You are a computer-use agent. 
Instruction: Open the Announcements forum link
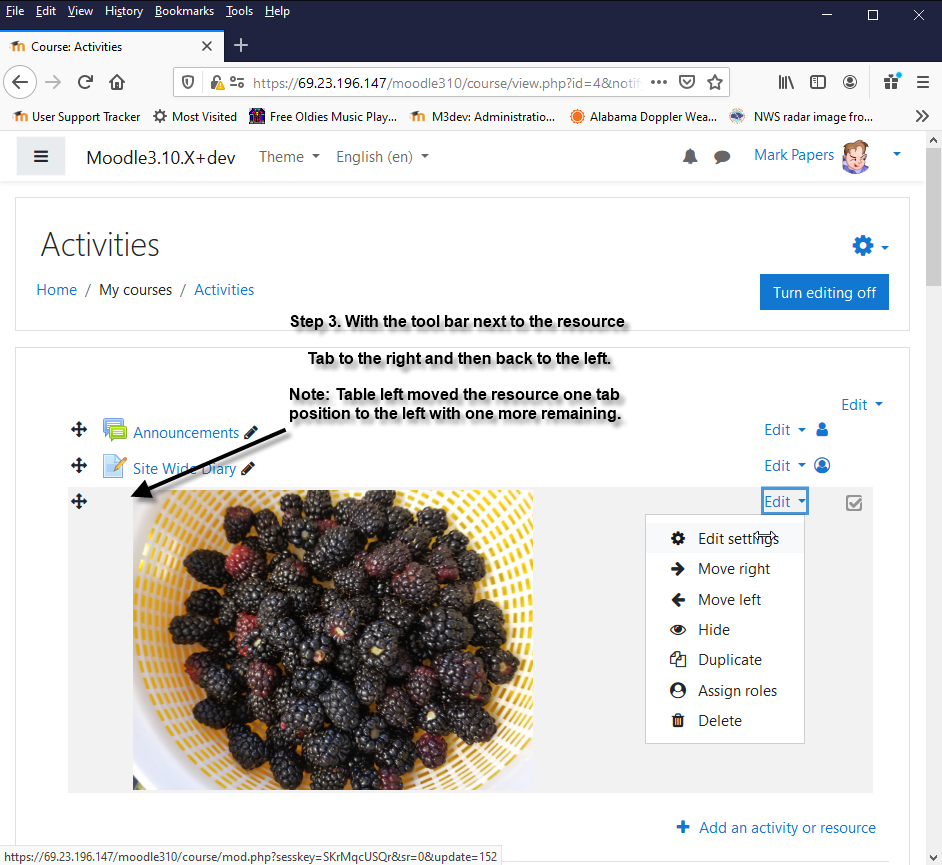pos(186,432)
